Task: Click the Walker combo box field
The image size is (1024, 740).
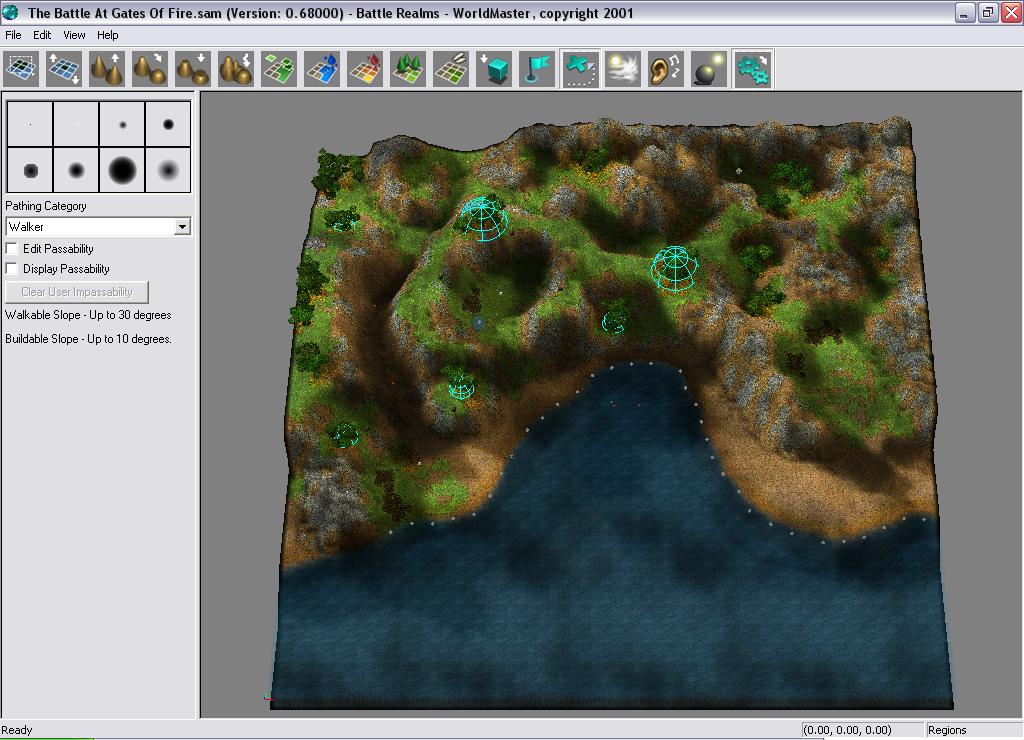Action: click(x=90, y=227)
